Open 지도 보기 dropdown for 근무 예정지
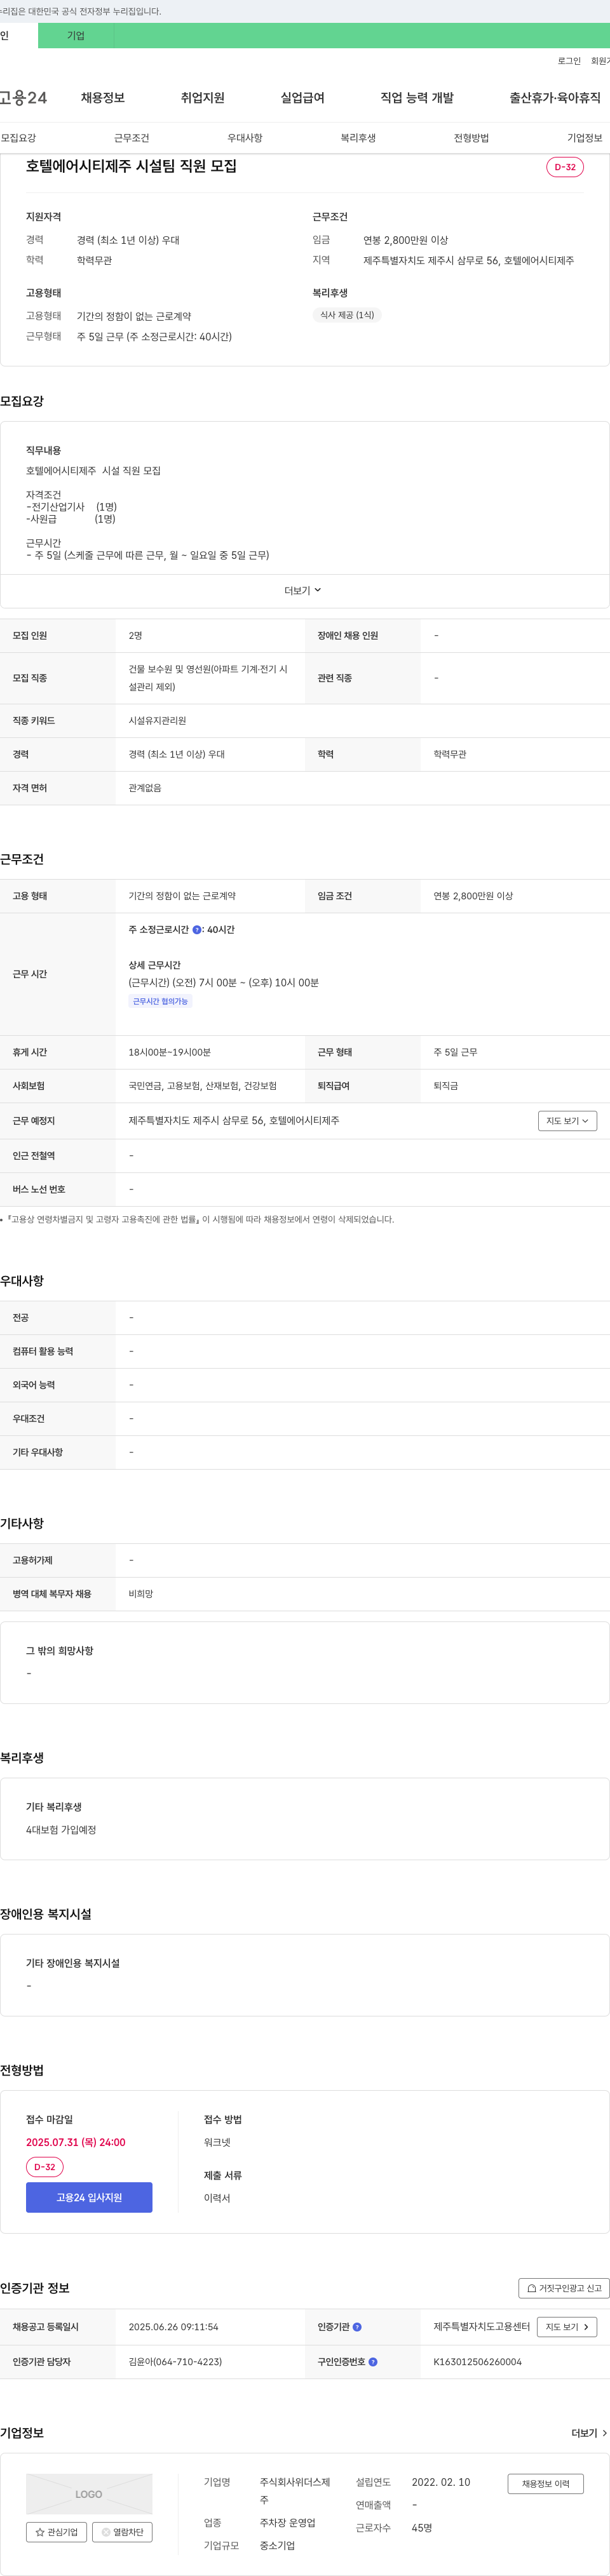The width and height of the screenshot is (610, 2576). pyautogui.click(x=567, y=1121)
